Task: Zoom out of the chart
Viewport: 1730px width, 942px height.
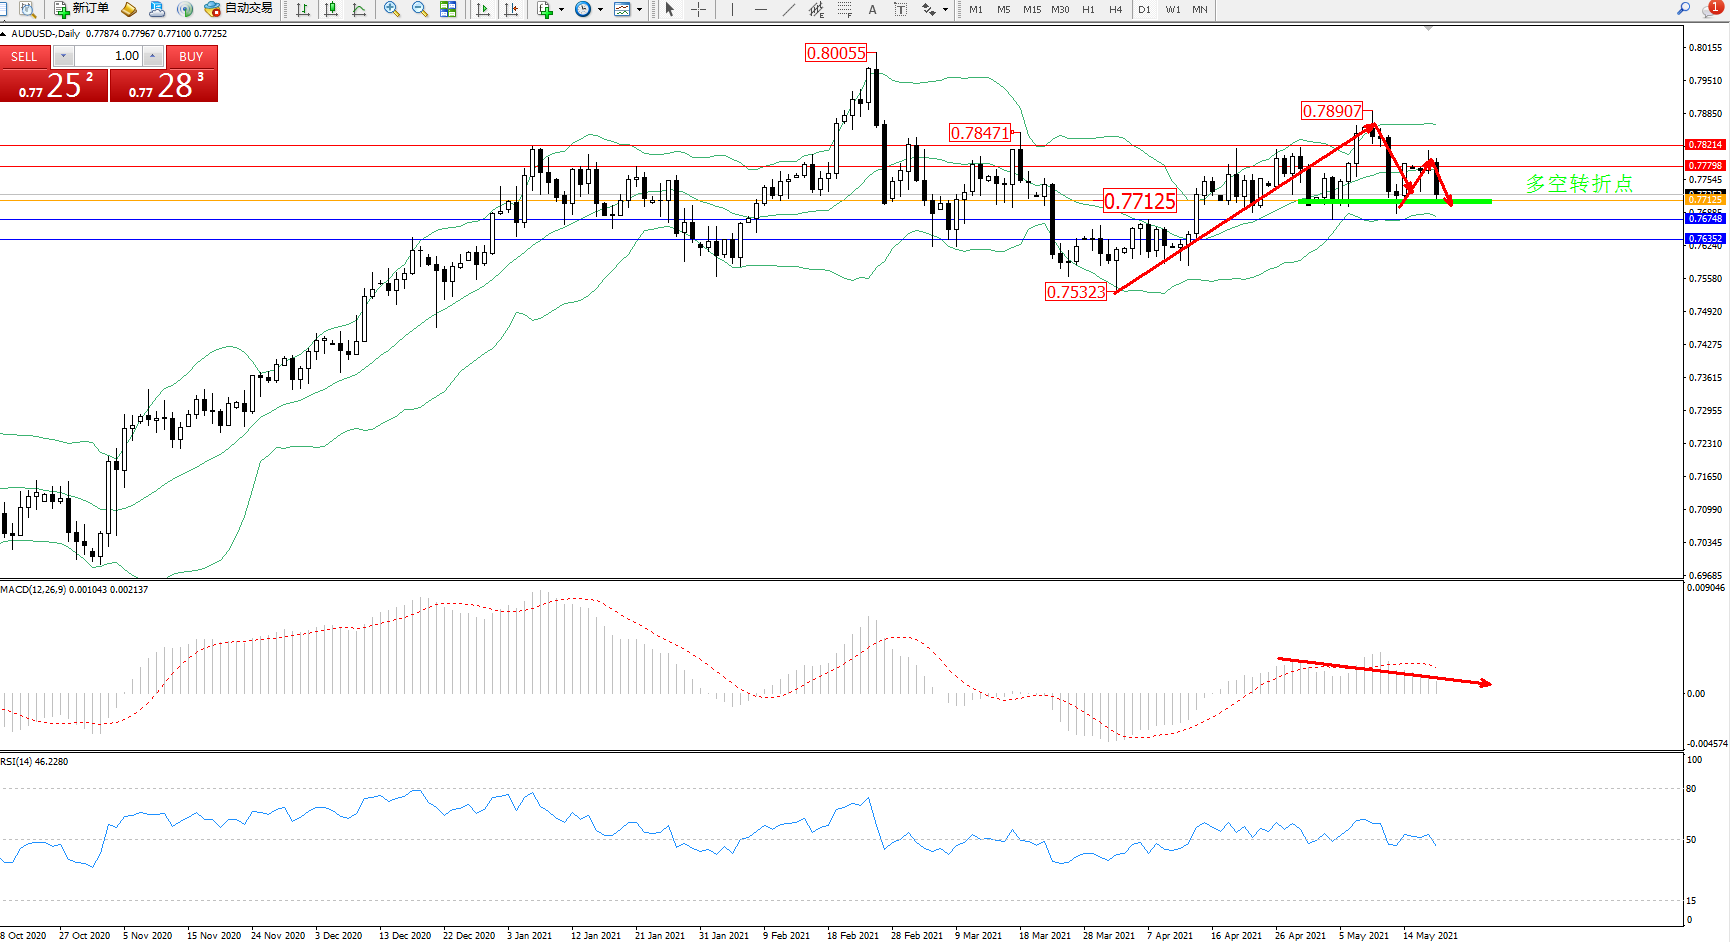Action: point(420,9)
